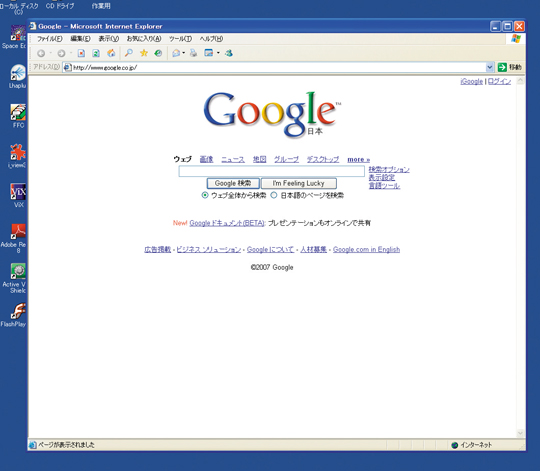Click the page scrollbar down arrow
The image size is (540, 471).
[x=520, y=433]
